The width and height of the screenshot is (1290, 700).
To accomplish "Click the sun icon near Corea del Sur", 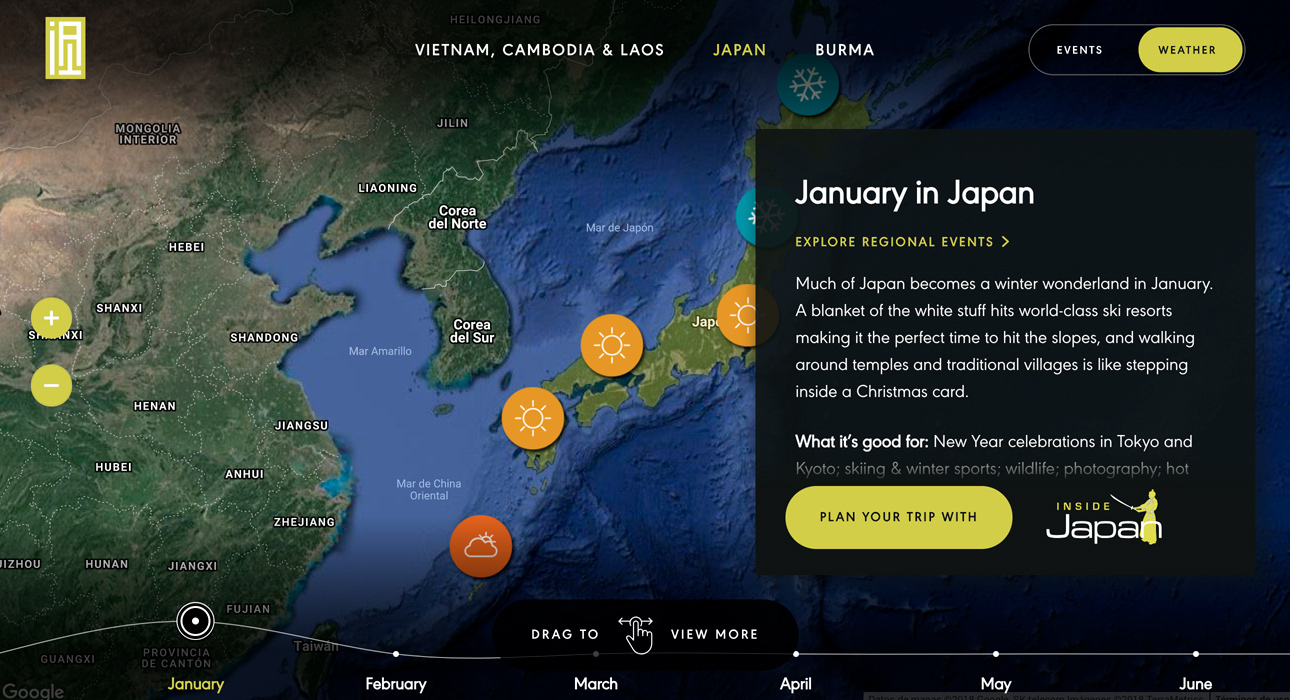I will coord(611,345).
